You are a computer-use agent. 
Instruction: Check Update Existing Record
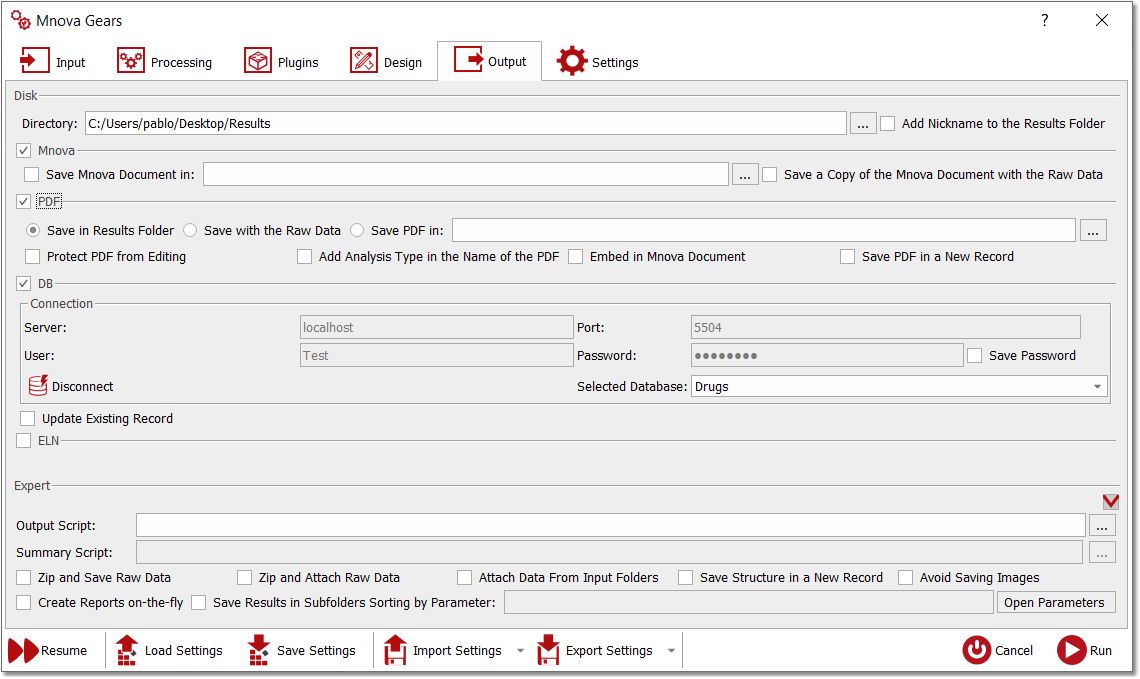[28, 419]
